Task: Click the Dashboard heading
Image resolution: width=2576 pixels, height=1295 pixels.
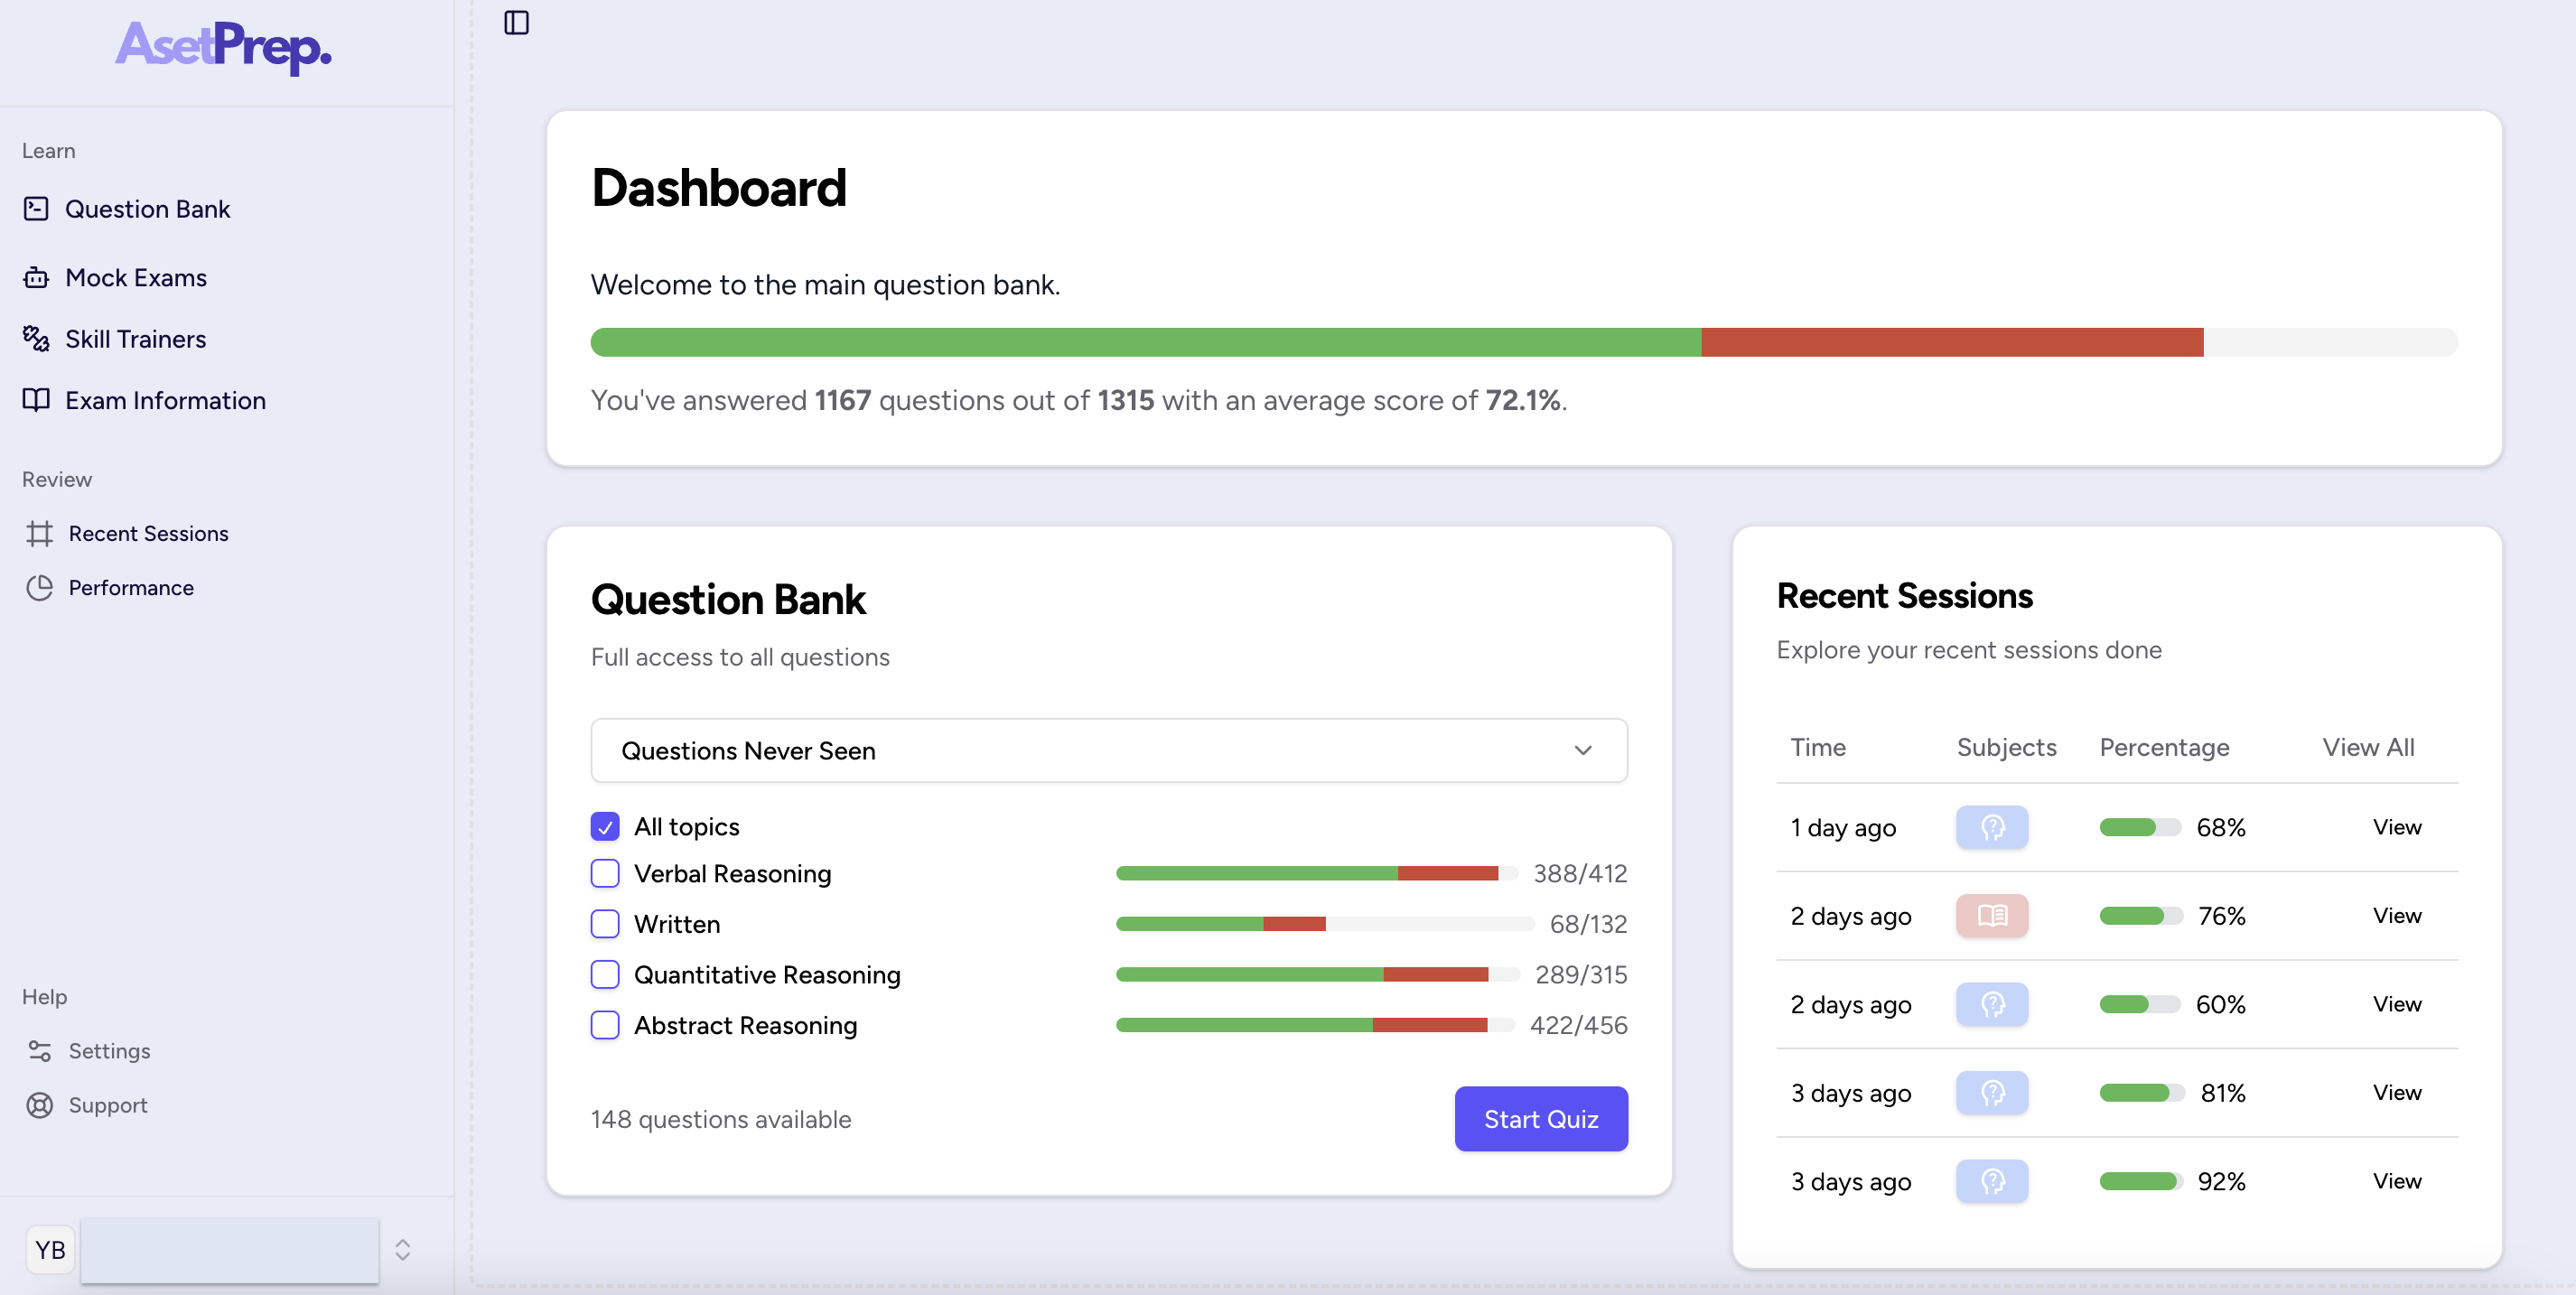Action: tap(719, 187)
